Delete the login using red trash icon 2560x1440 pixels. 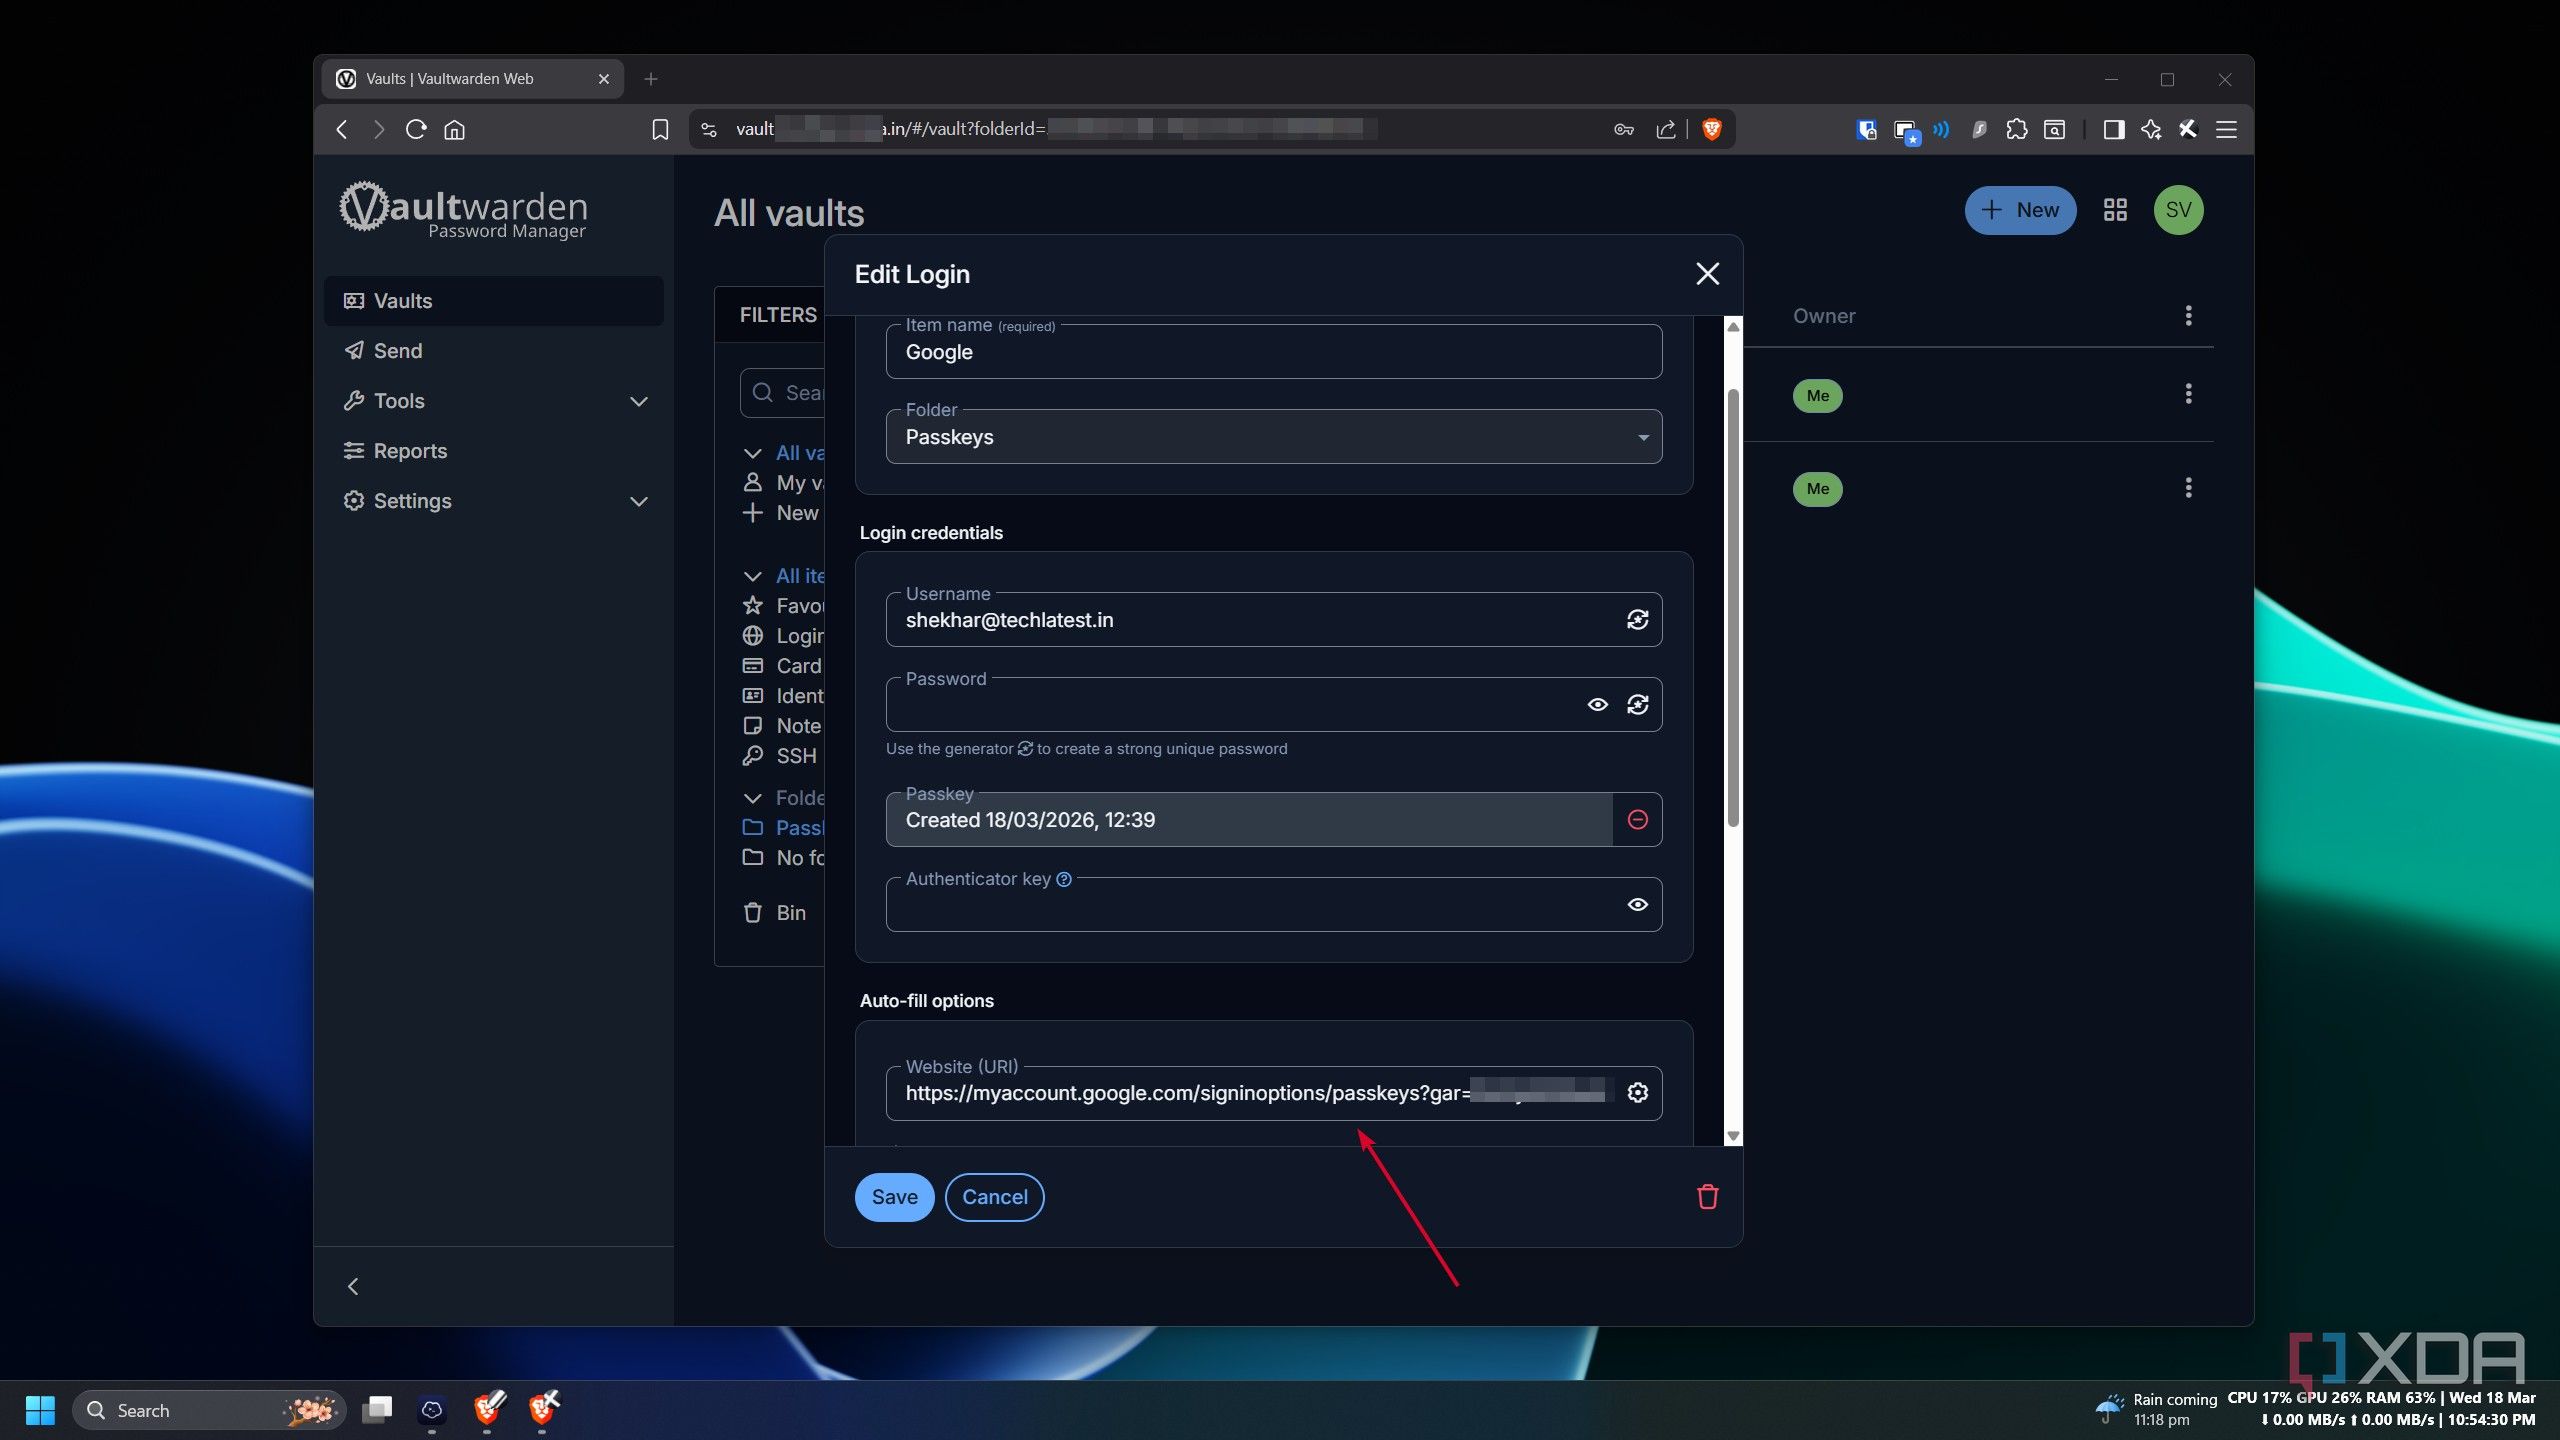tap(1707, 1197)
